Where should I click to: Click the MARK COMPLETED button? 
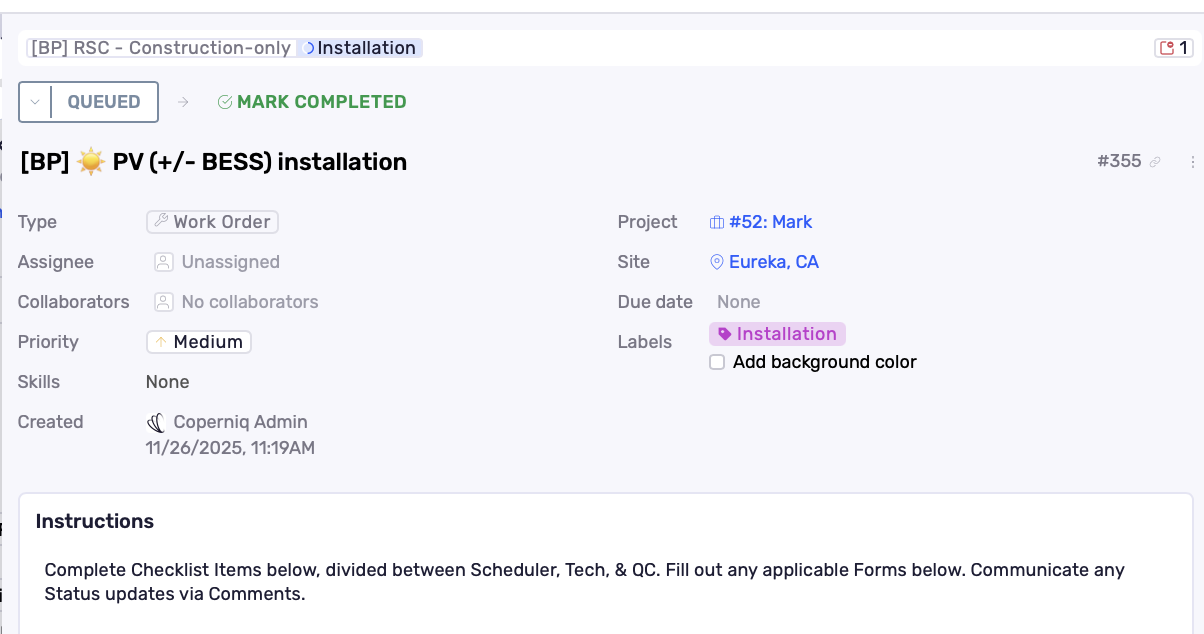(312, 102)
